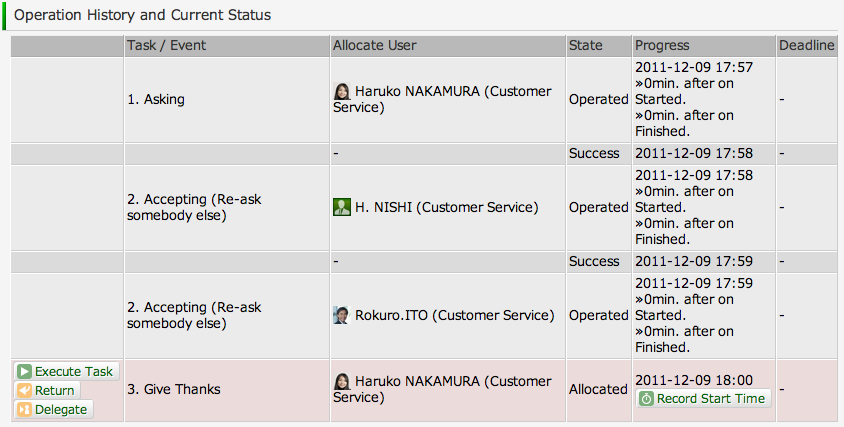Click the orange Delegate icon
Screen dimensions: 844x427
coord(25,409)
